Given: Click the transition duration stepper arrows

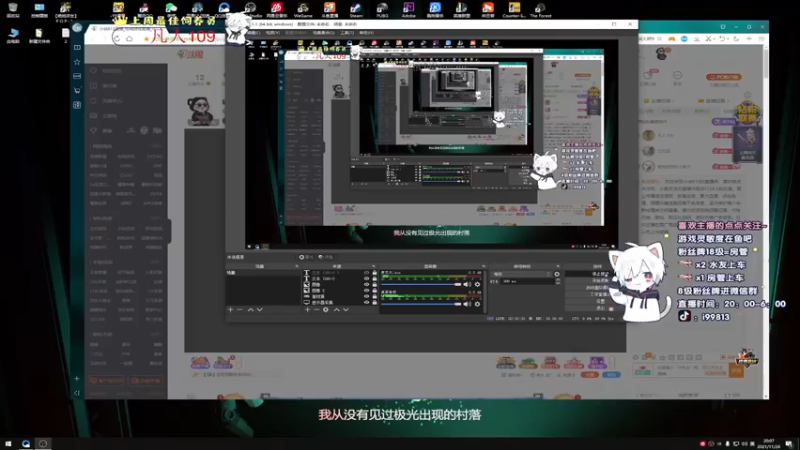Looking at the screenshot, I should tap(558, 282).
